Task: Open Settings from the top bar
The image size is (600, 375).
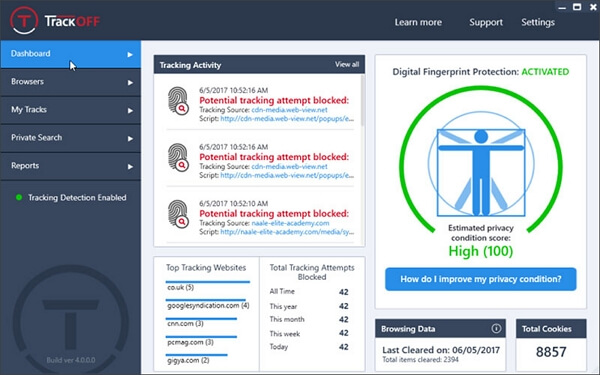Action: 538,22
